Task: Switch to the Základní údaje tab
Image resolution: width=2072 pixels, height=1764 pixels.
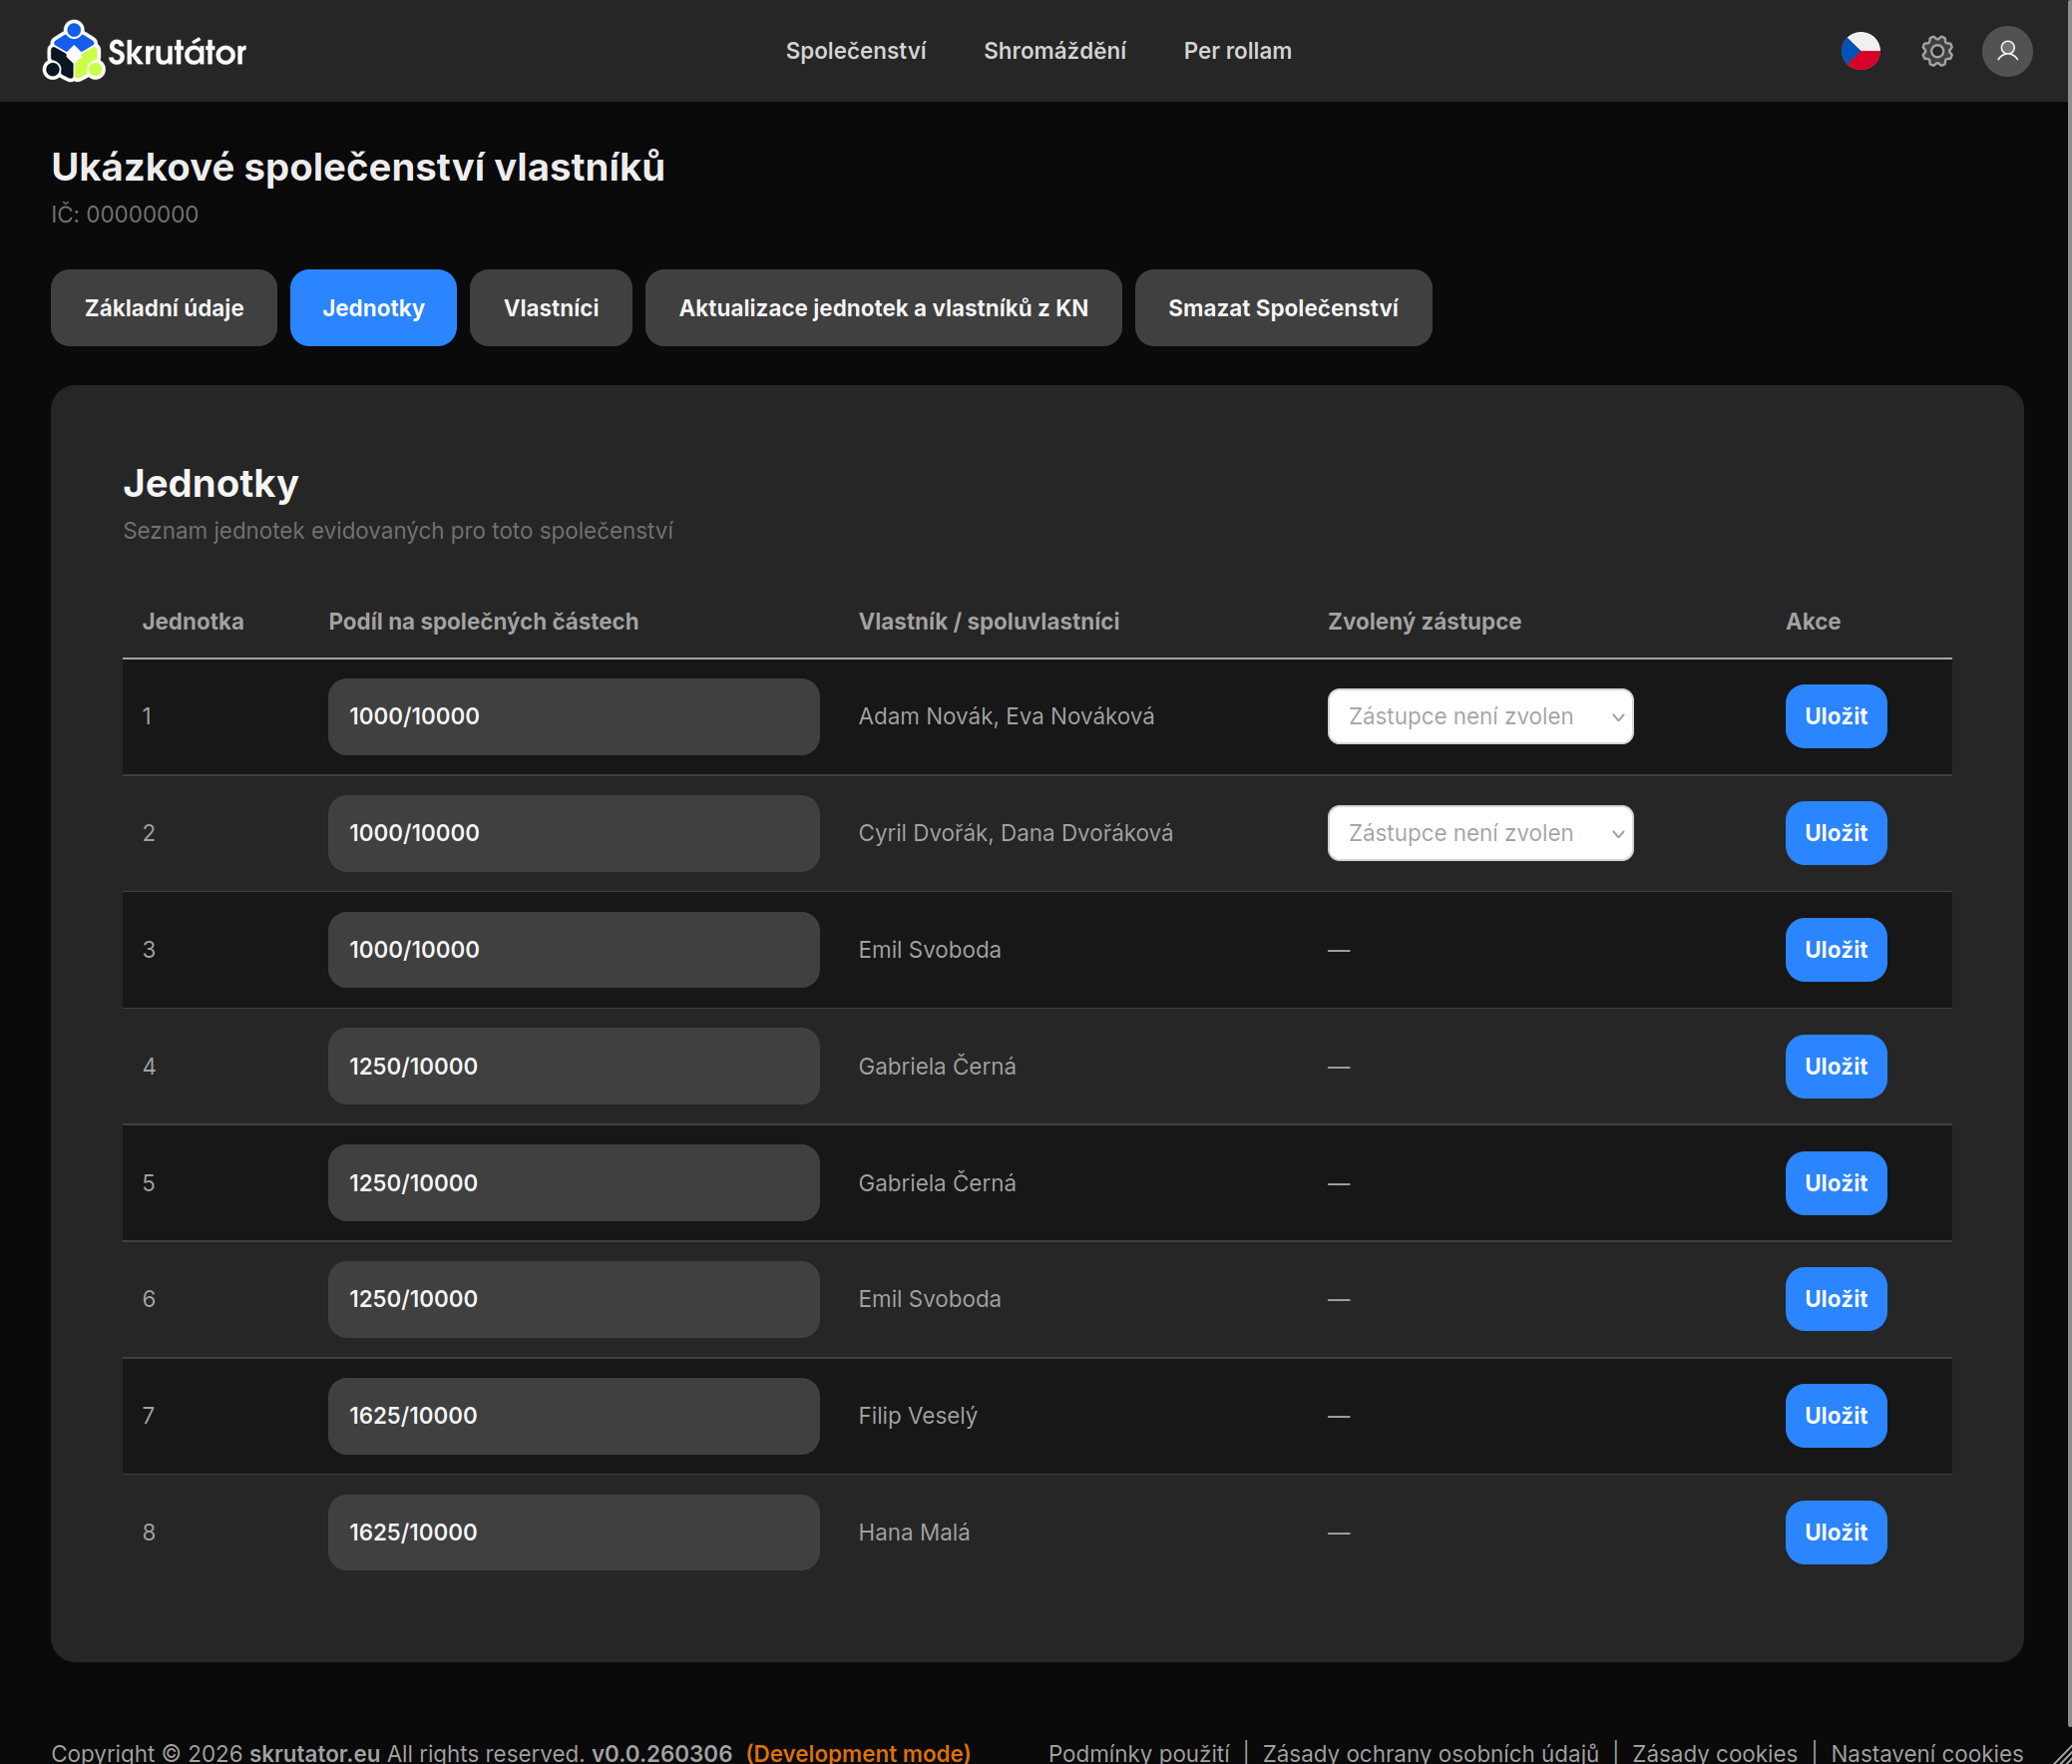Action: click(164, 308)
